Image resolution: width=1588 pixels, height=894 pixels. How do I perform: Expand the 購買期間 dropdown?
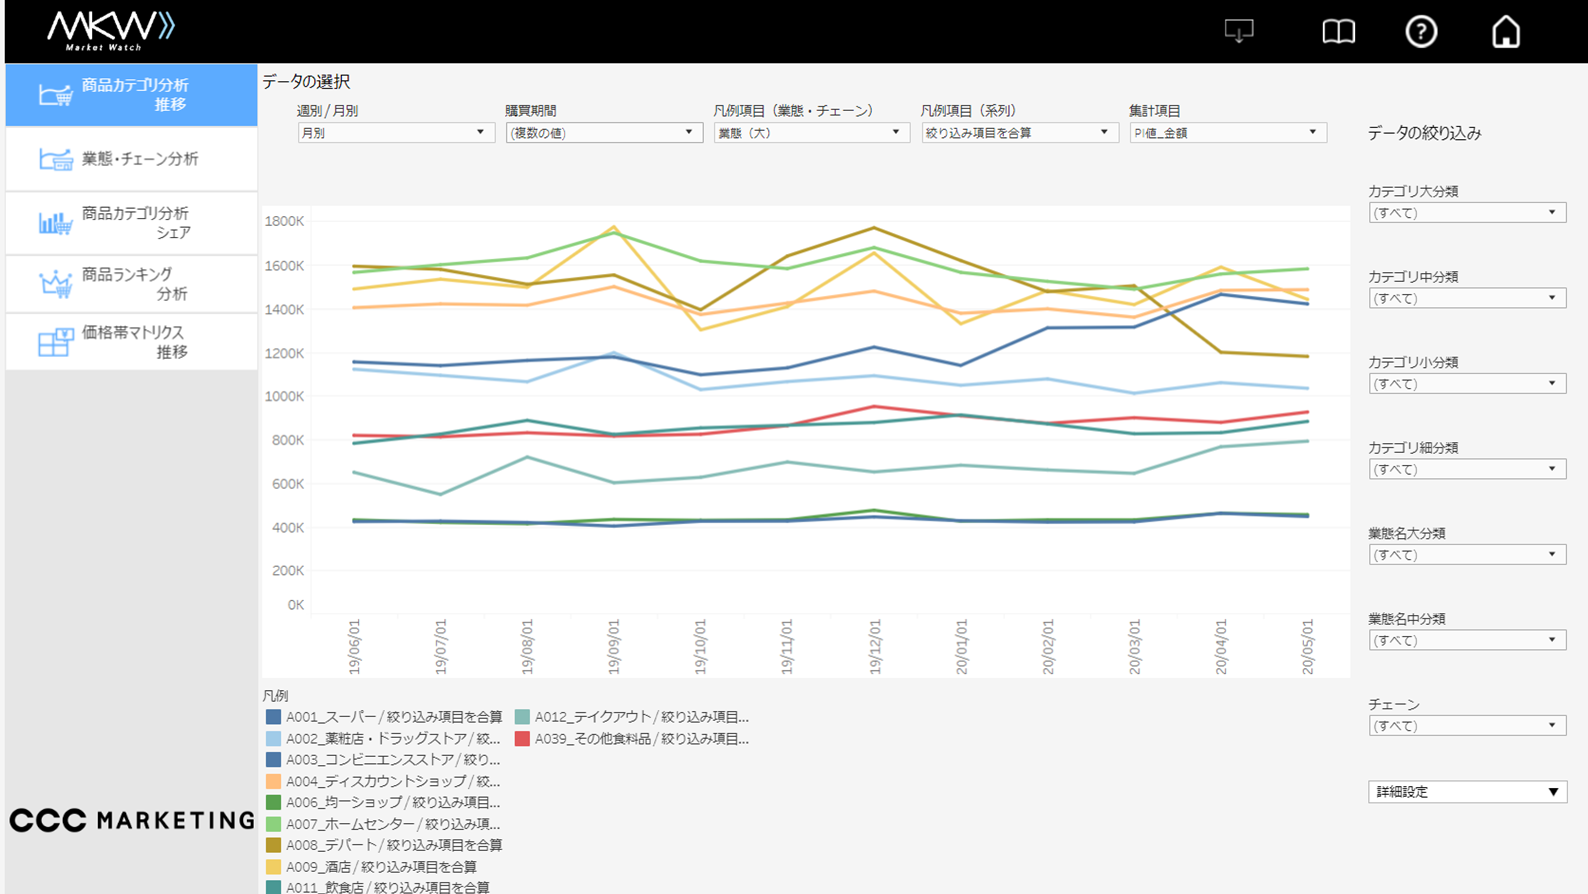[x=603, y=133]
